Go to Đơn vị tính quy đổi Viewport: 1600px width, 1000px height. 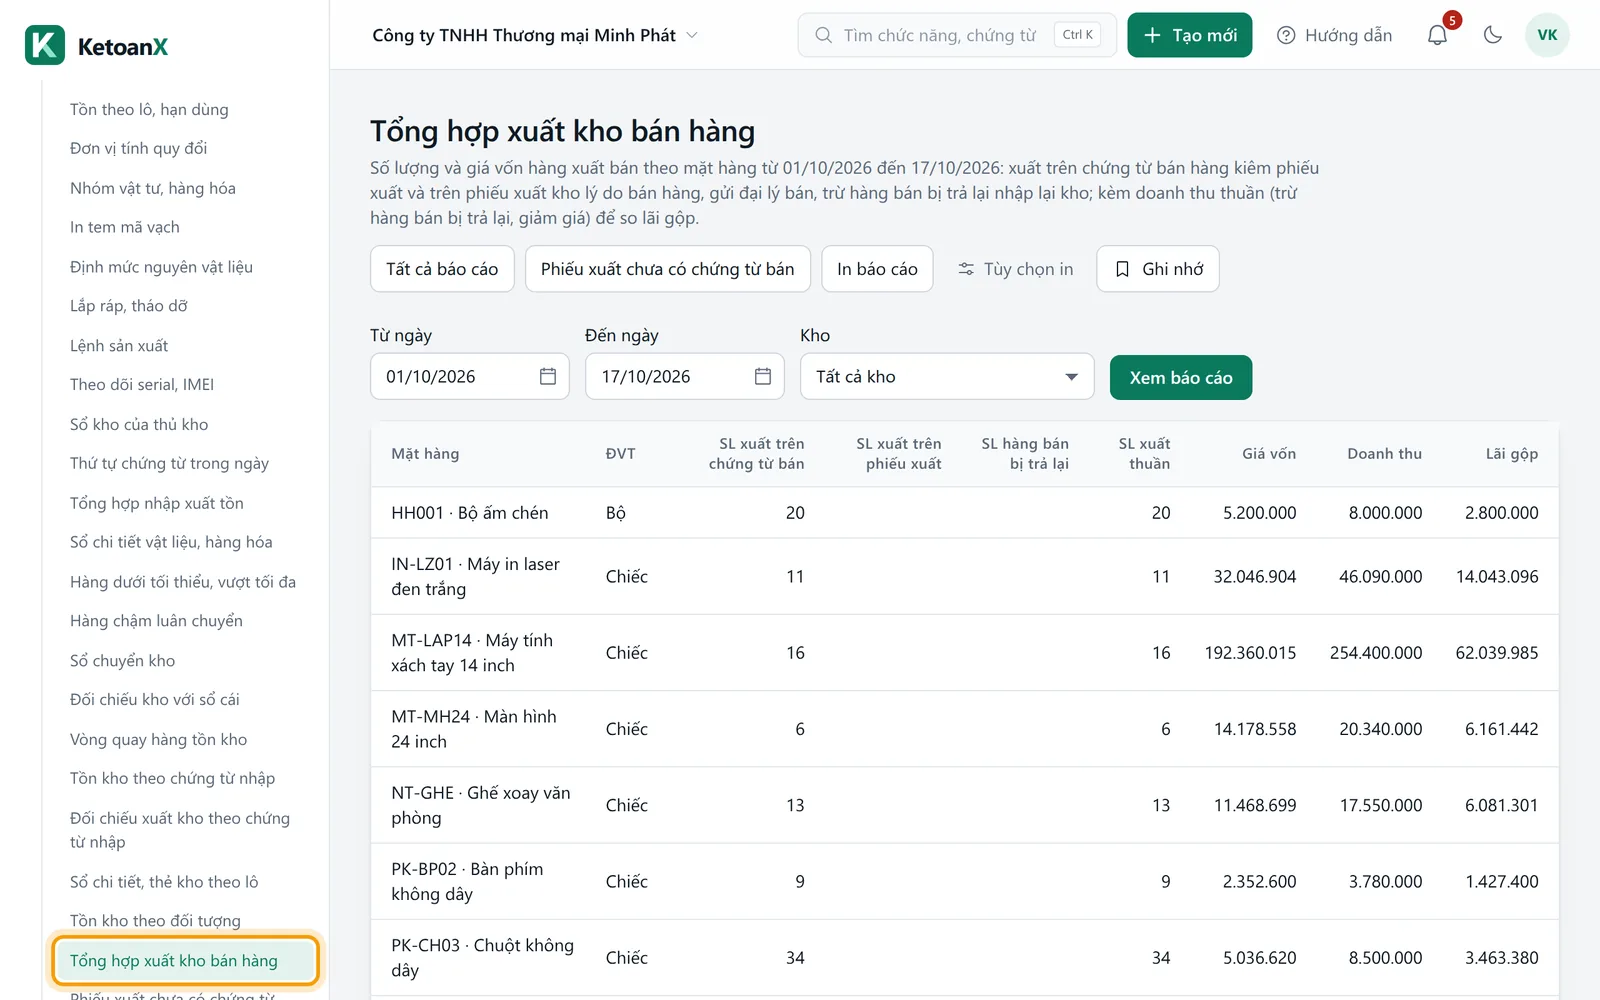coord(139,148)
